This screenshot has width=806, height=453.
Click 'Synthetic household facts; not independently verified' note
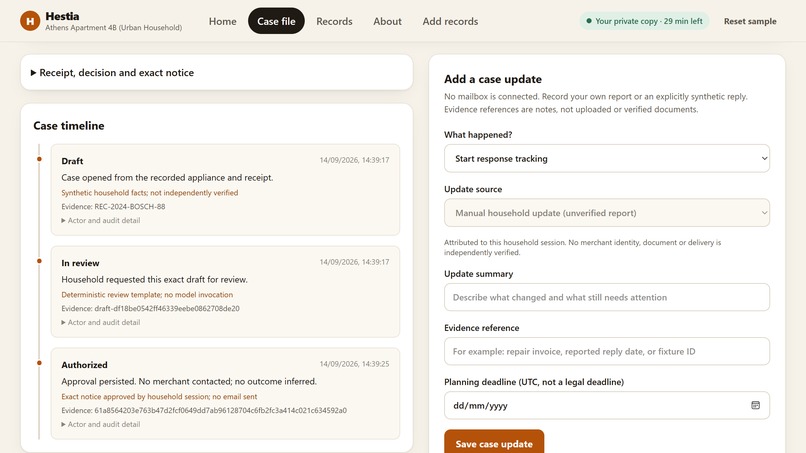pyautogui.click(x=150, y=193)
